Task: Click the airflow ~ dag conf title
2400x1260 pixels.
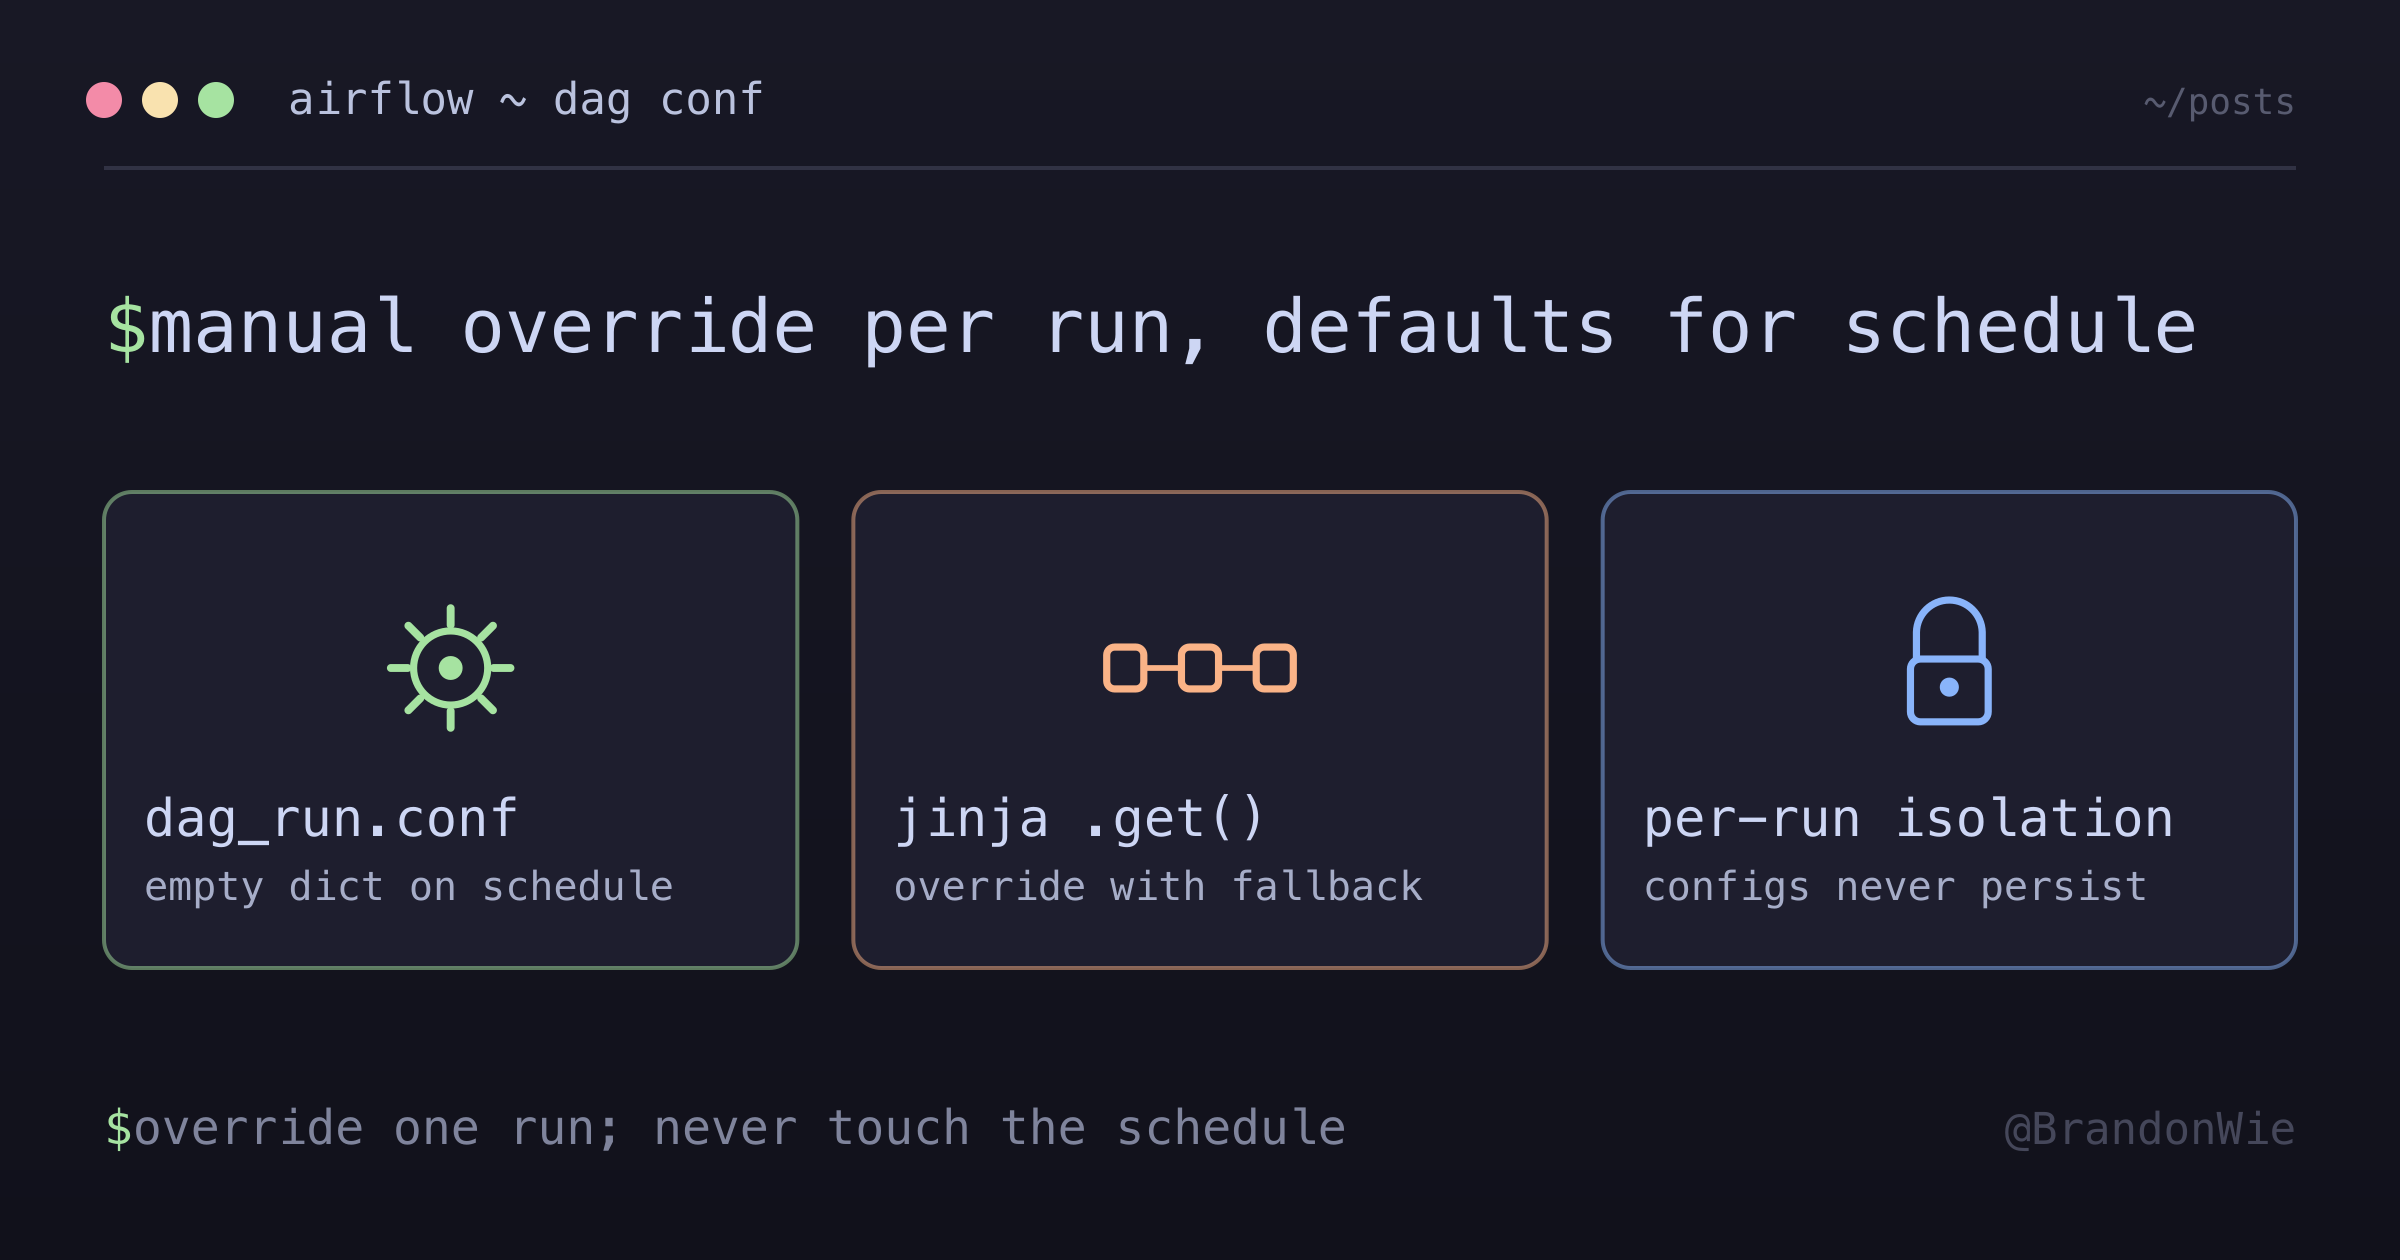Action: point(526,100)
